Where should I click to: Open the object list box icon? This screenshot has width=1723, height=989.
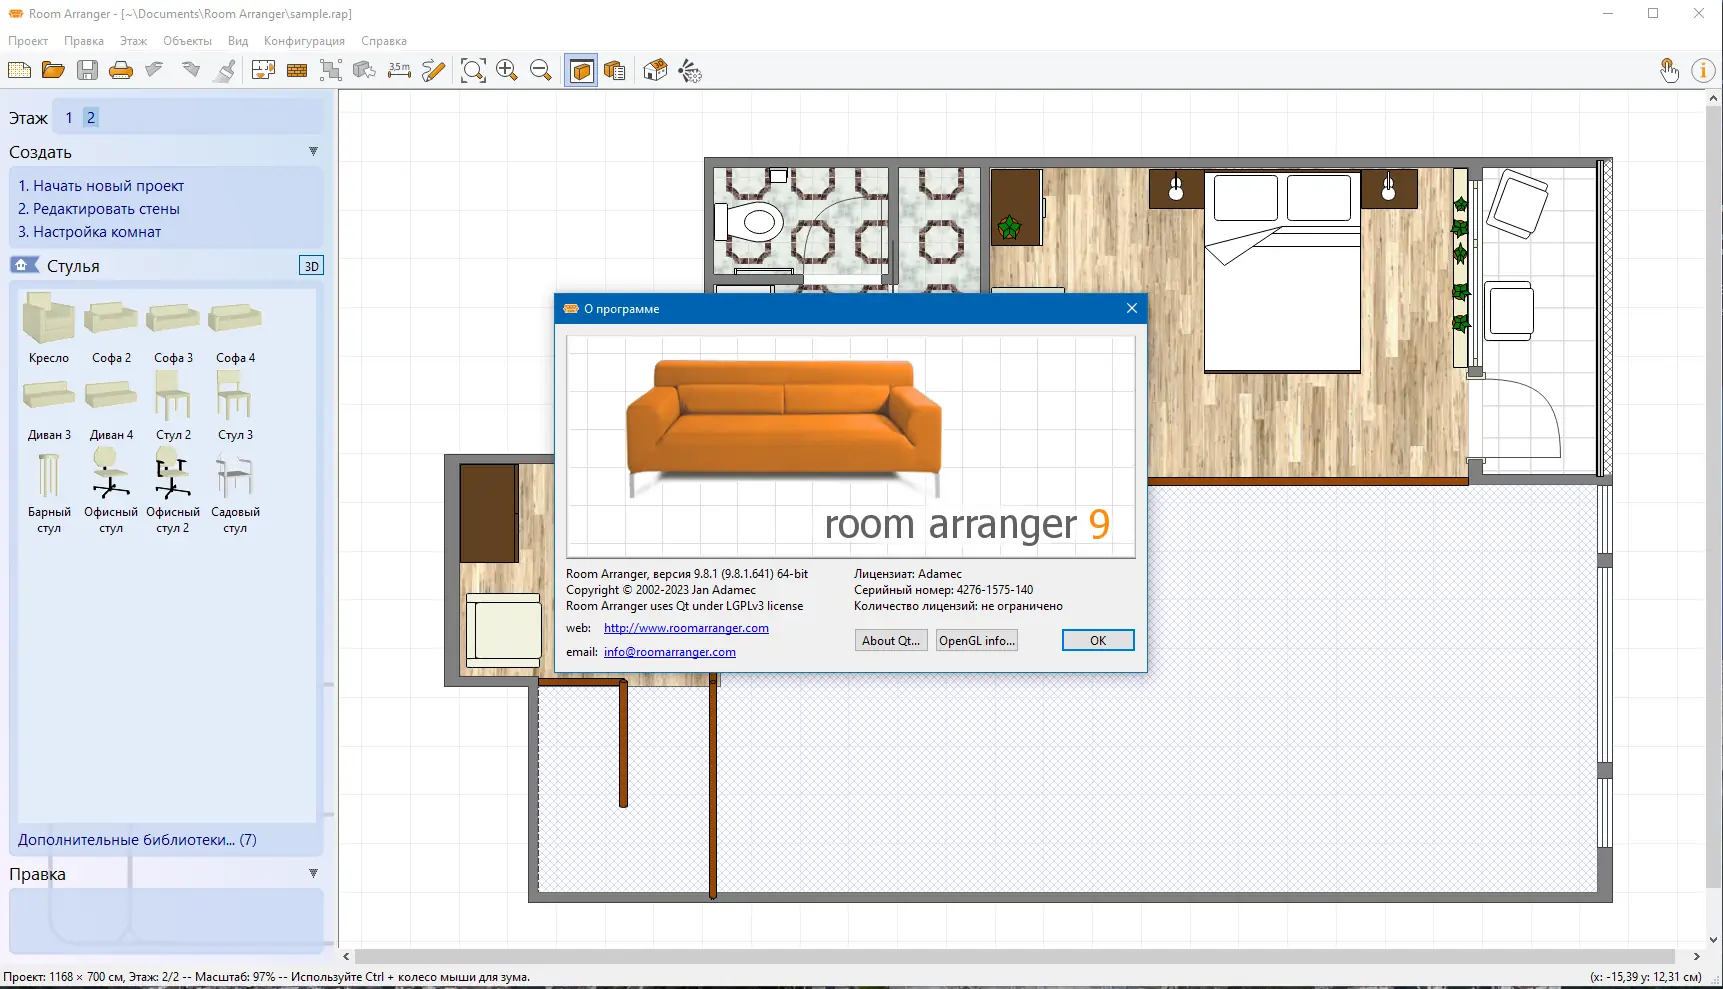point(615,70)
